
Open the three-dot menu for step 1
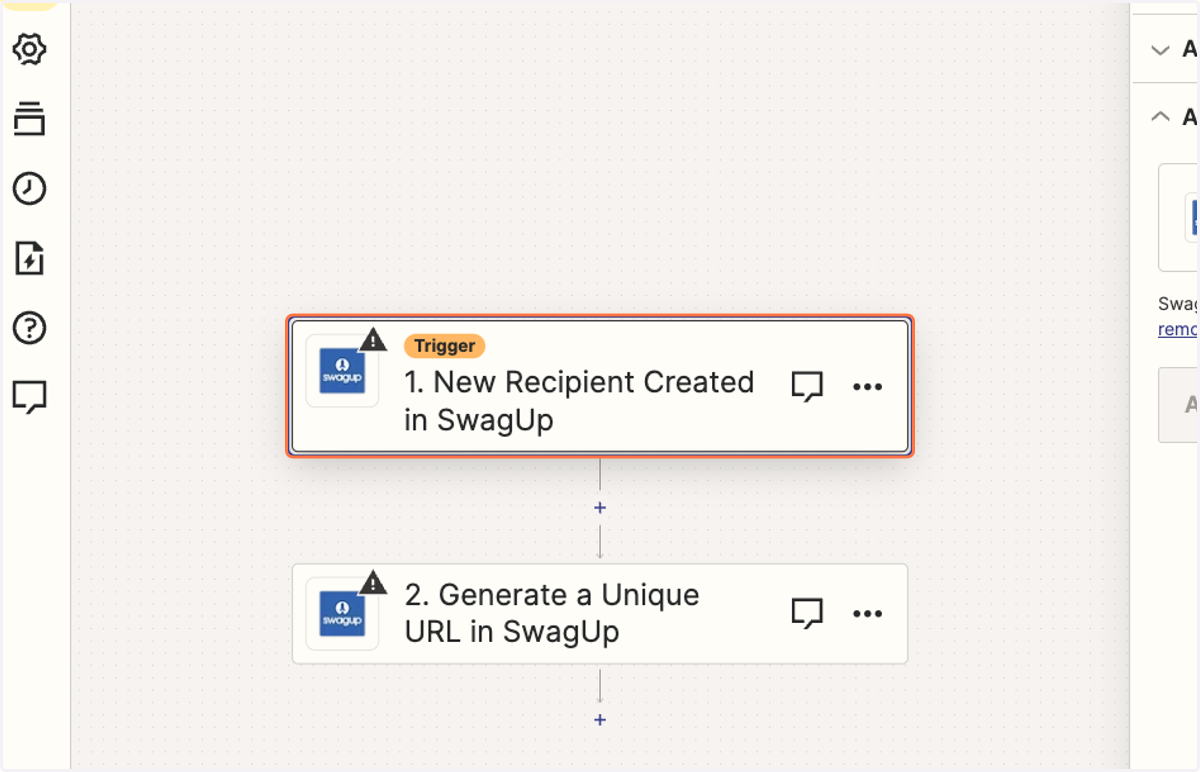(867, 387)
